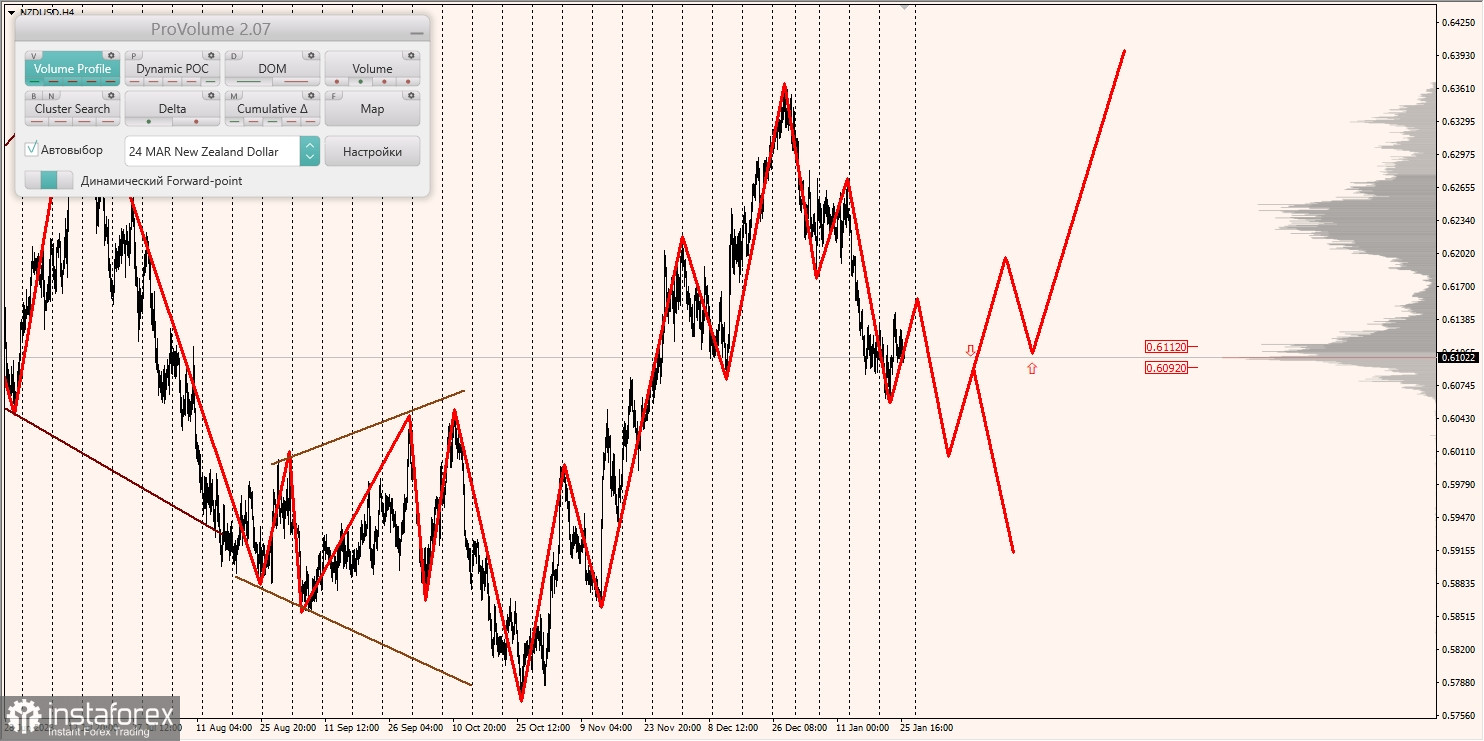Viewport: 1484px width, 741px height.
Task: Toggle the Volume button's green dot segment
Action: (360, 81)
